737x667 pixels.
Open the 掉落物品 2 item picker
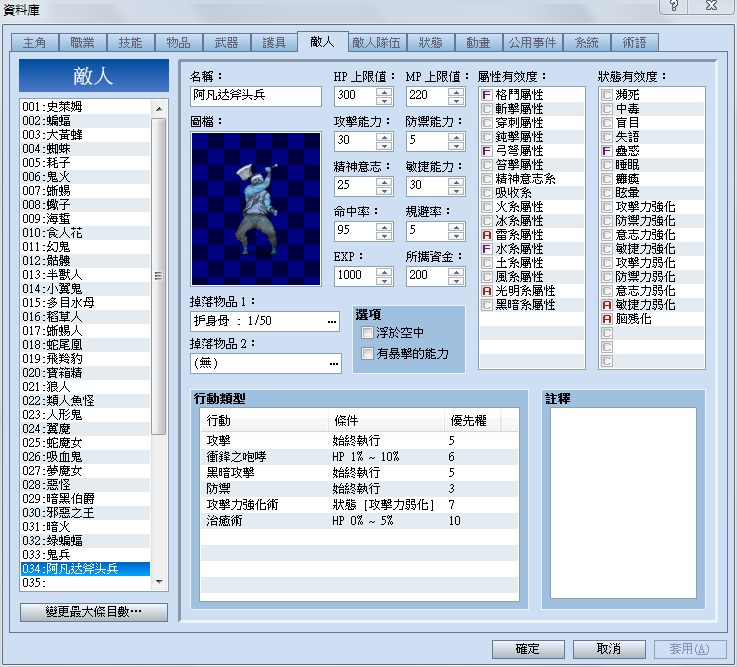333,364
